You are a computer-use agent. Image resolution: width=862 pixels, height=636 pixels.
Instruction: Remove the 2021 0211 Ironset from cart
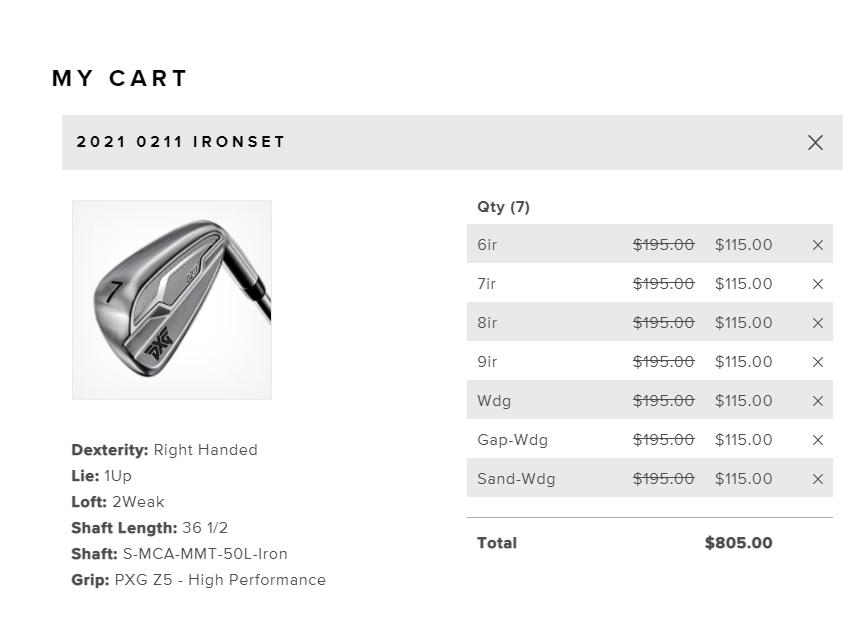815,143
